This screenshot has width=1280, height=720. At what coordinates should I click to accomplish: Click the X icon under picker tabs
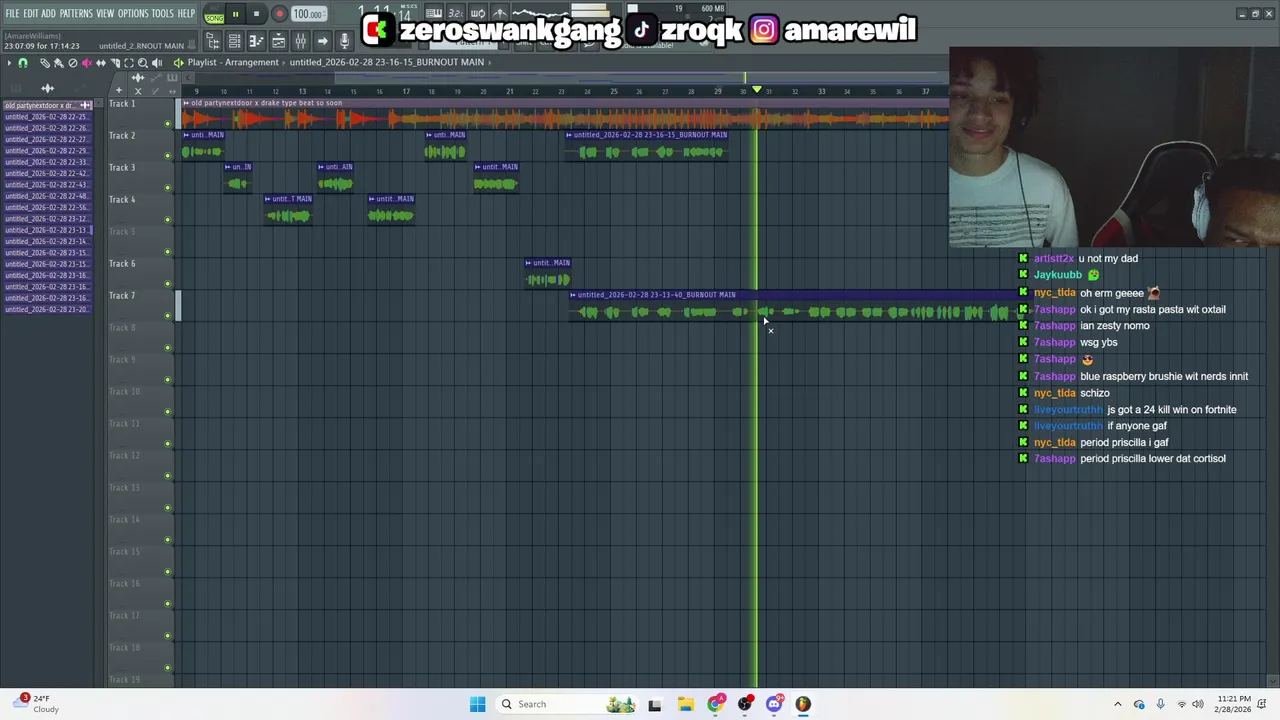coord(138,91)
